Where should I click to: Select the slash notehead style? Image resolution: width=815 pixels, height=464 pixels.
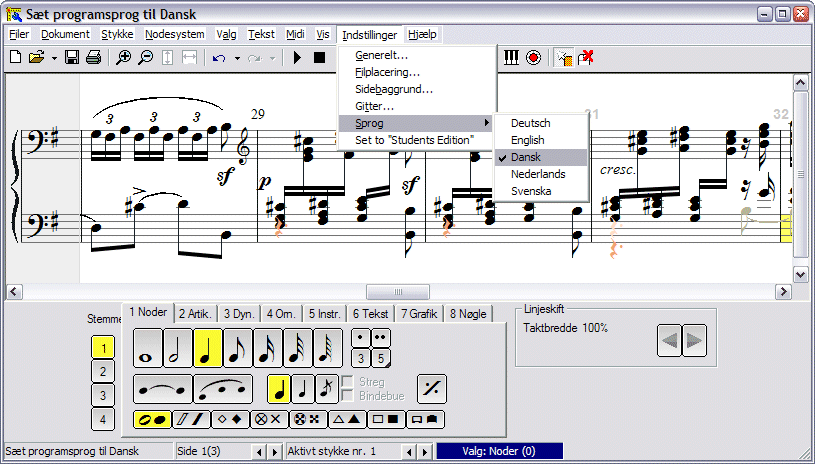(x=192, y=419)
